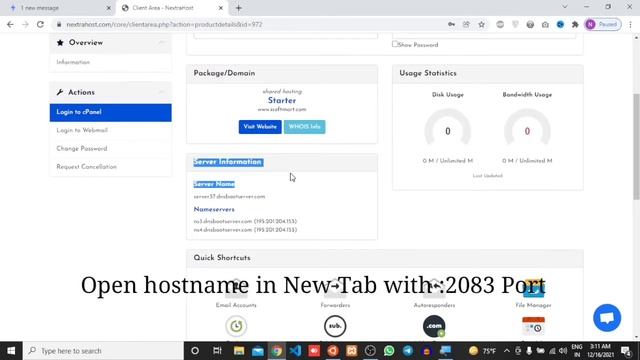Open the File Manager shortcut

pyautogui.click(x=533, y=294)
